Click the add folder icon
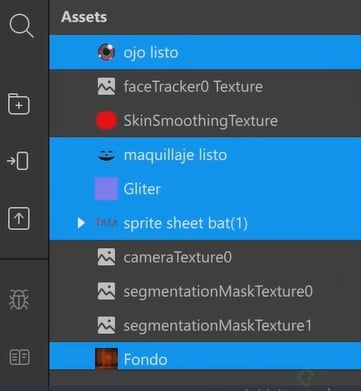Viewport: 361px width, 391px height. pyautogui.click(x=19, y=104)
